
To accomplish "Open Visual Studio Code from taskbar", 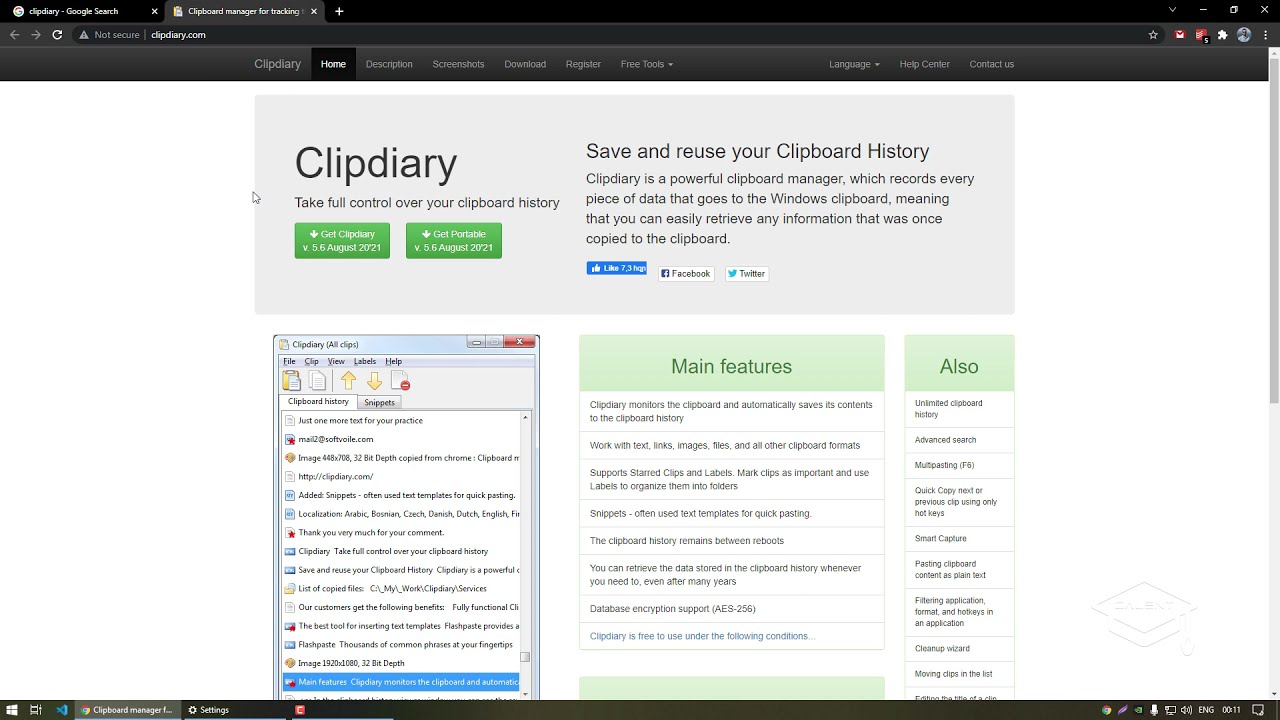I will pyautogui.click(x=62, y=710).
